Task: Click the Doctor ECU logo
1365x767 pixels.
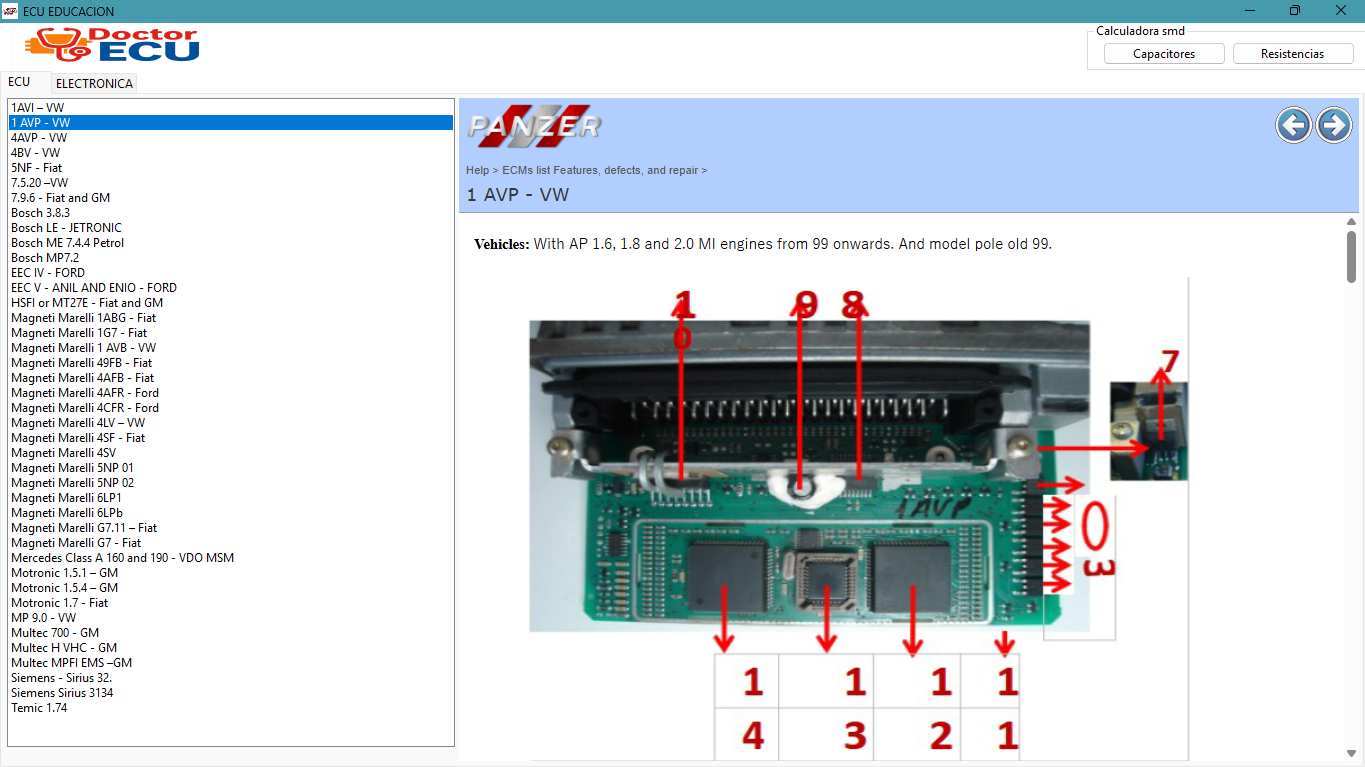Action: 112,45
